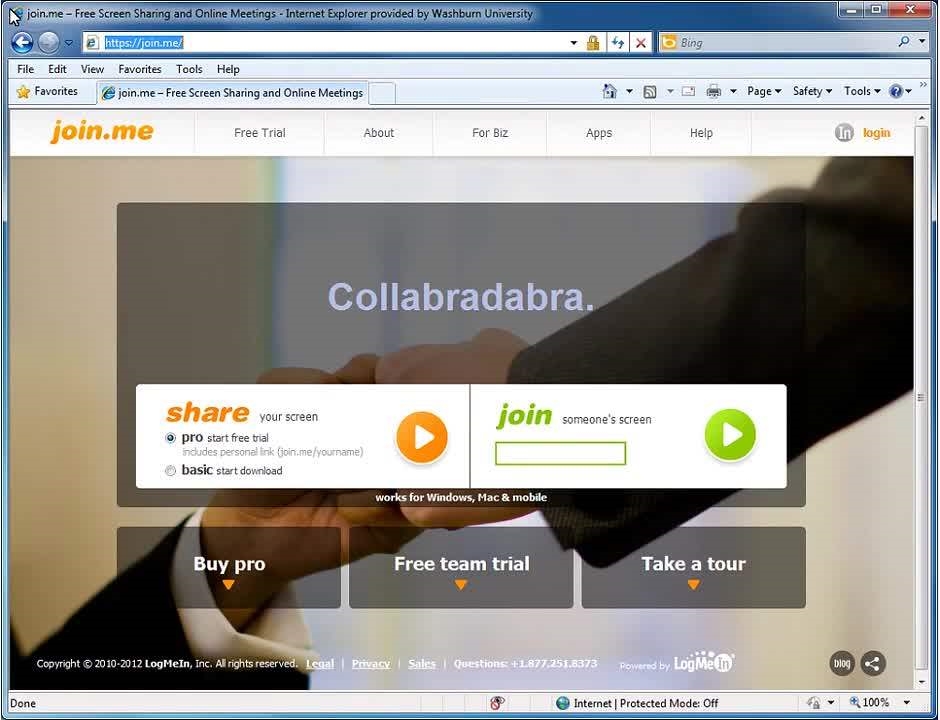This screenshot has width=940, height=720.
Task: Select the basic start download radio
Action: click(171, 471)
